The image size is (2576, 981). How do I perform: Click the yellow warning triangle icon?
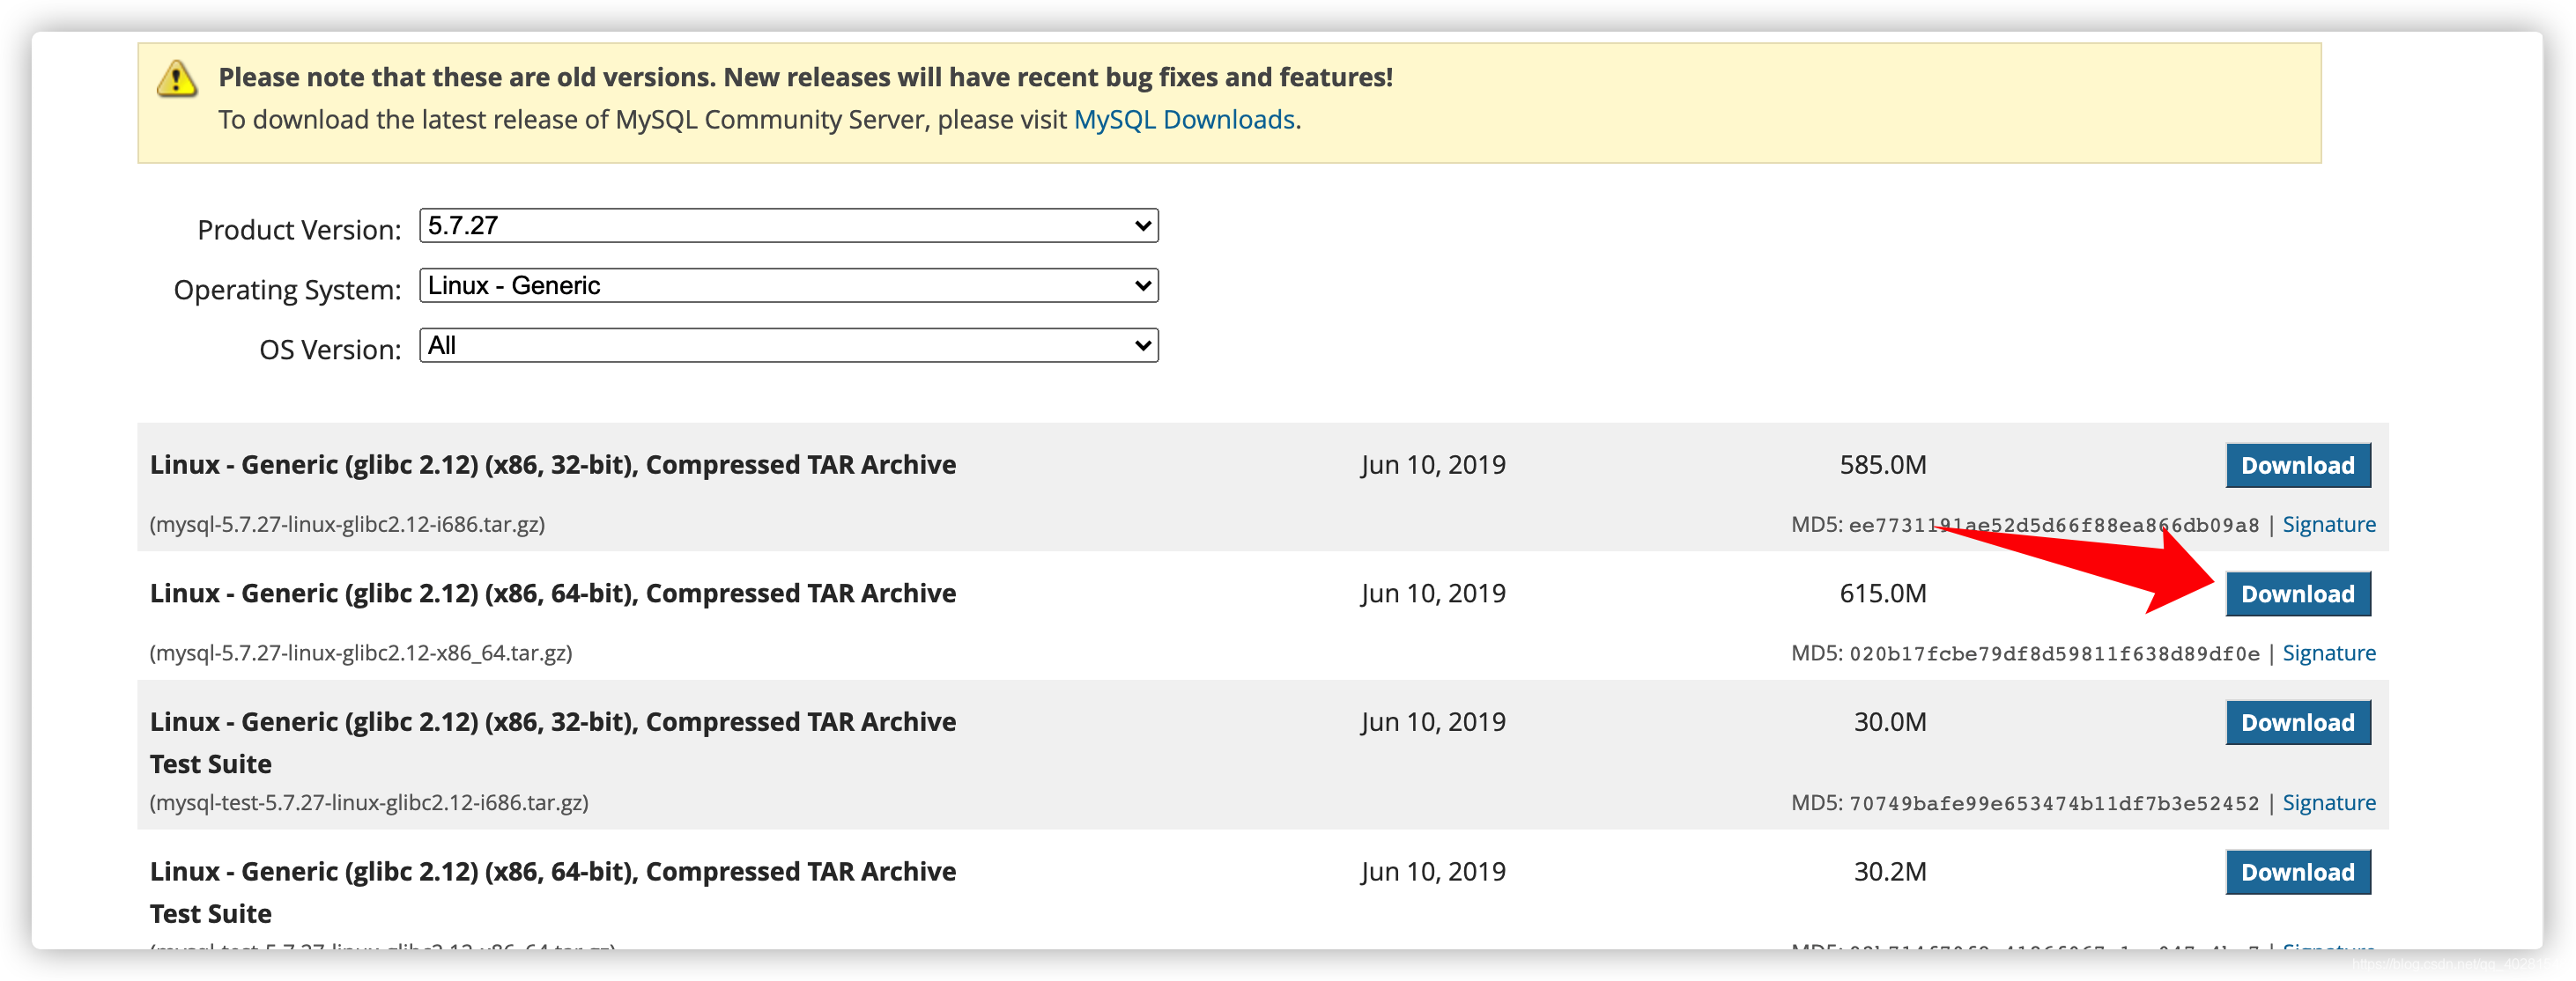pos(177,78)
